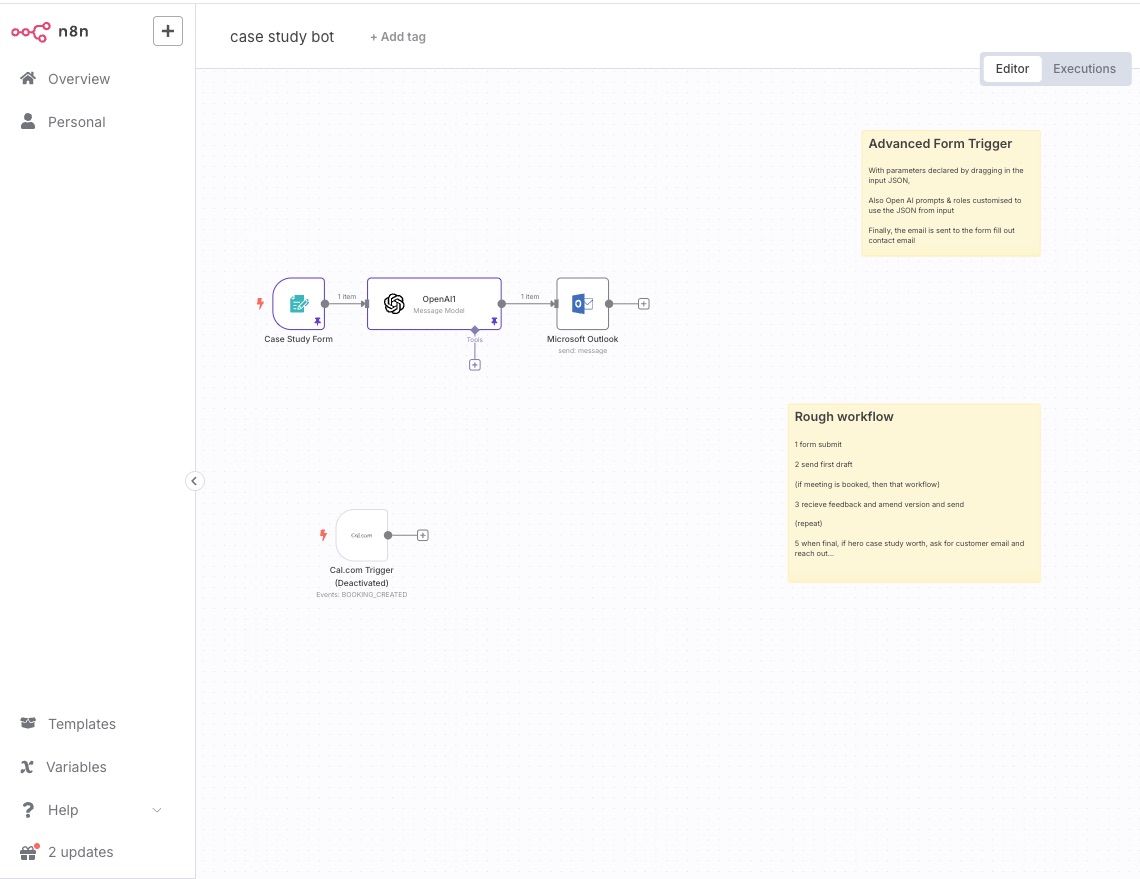Open the Templates box icon

(28, 723)
